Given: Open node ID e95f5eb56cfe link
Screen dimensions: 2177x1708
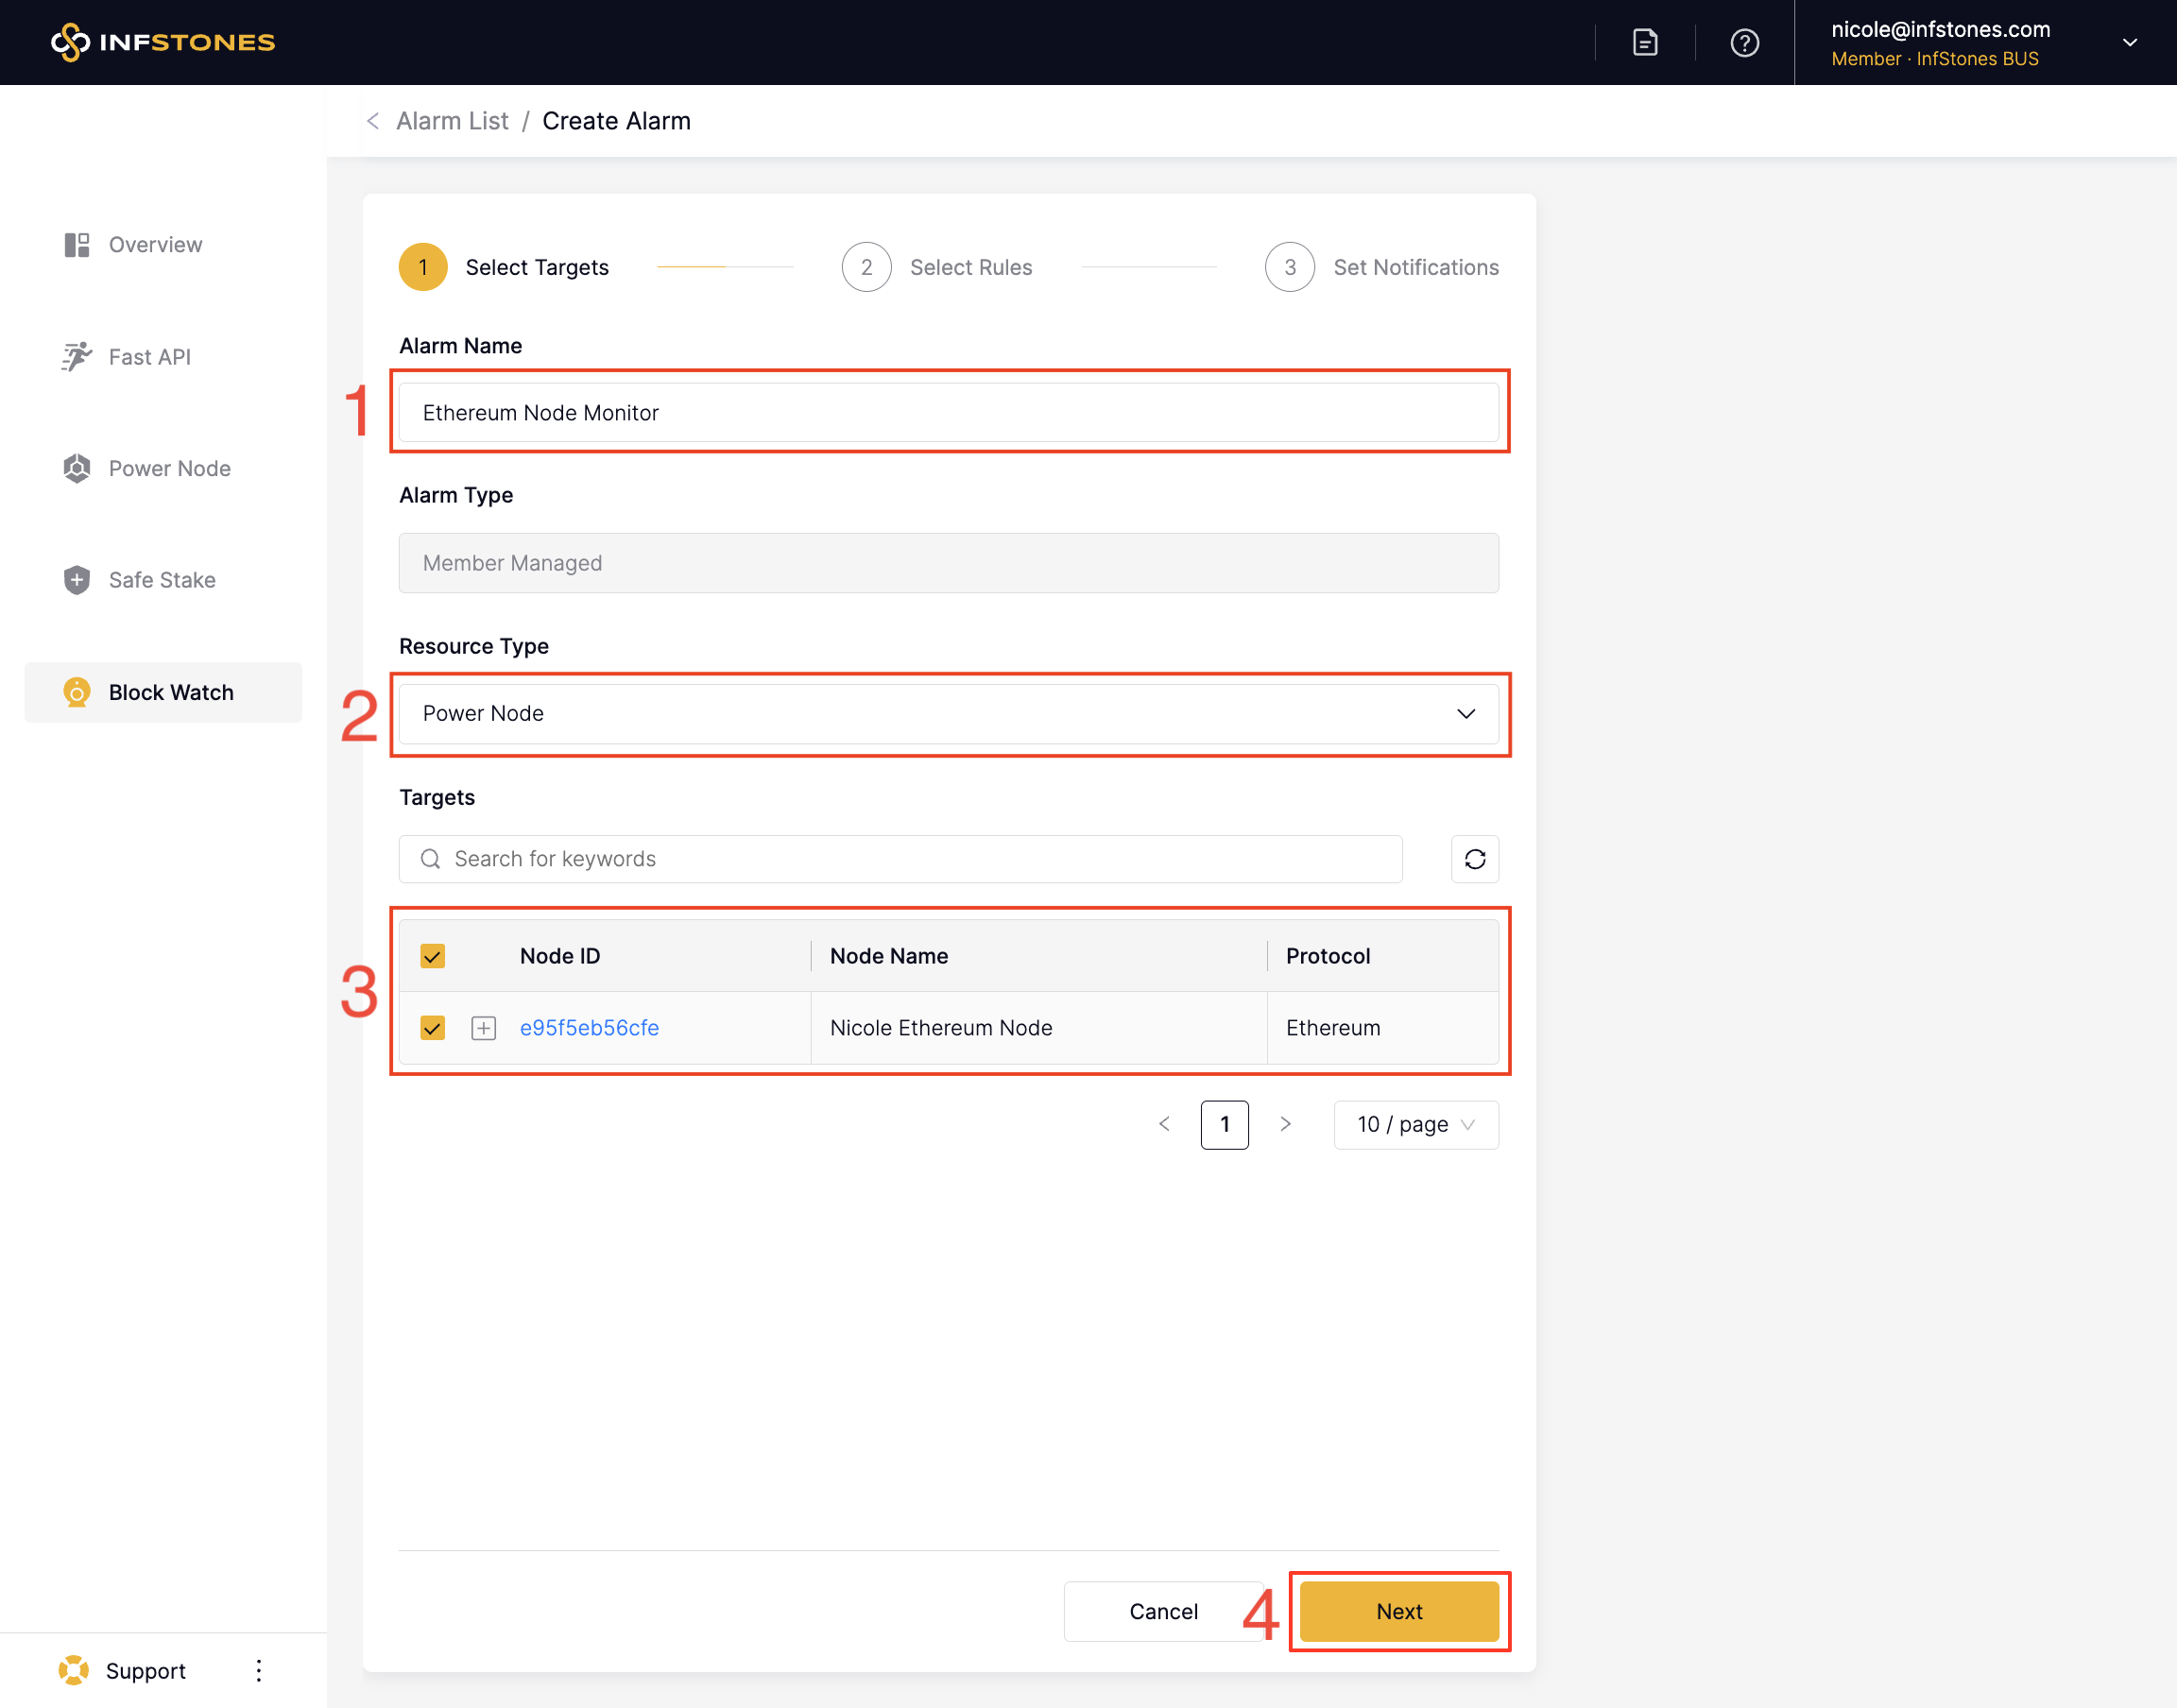Looking at the screenshot, I should 589,1028.
